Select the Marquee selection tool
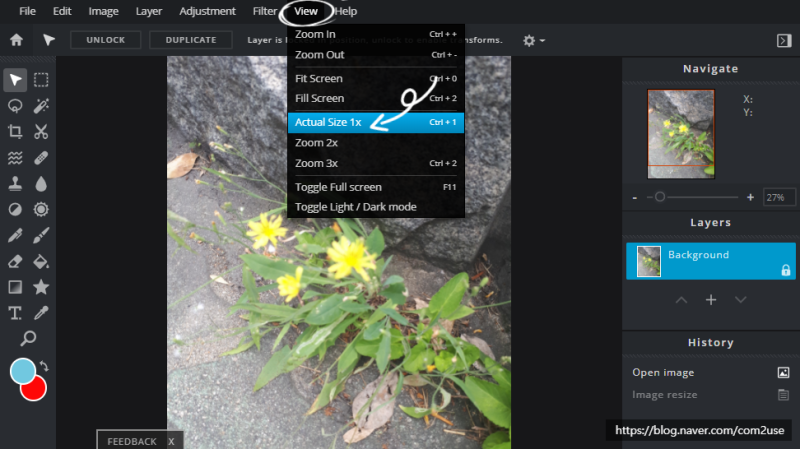The width and height of the screenshot is (800, 449). click(x=41, y=80)
